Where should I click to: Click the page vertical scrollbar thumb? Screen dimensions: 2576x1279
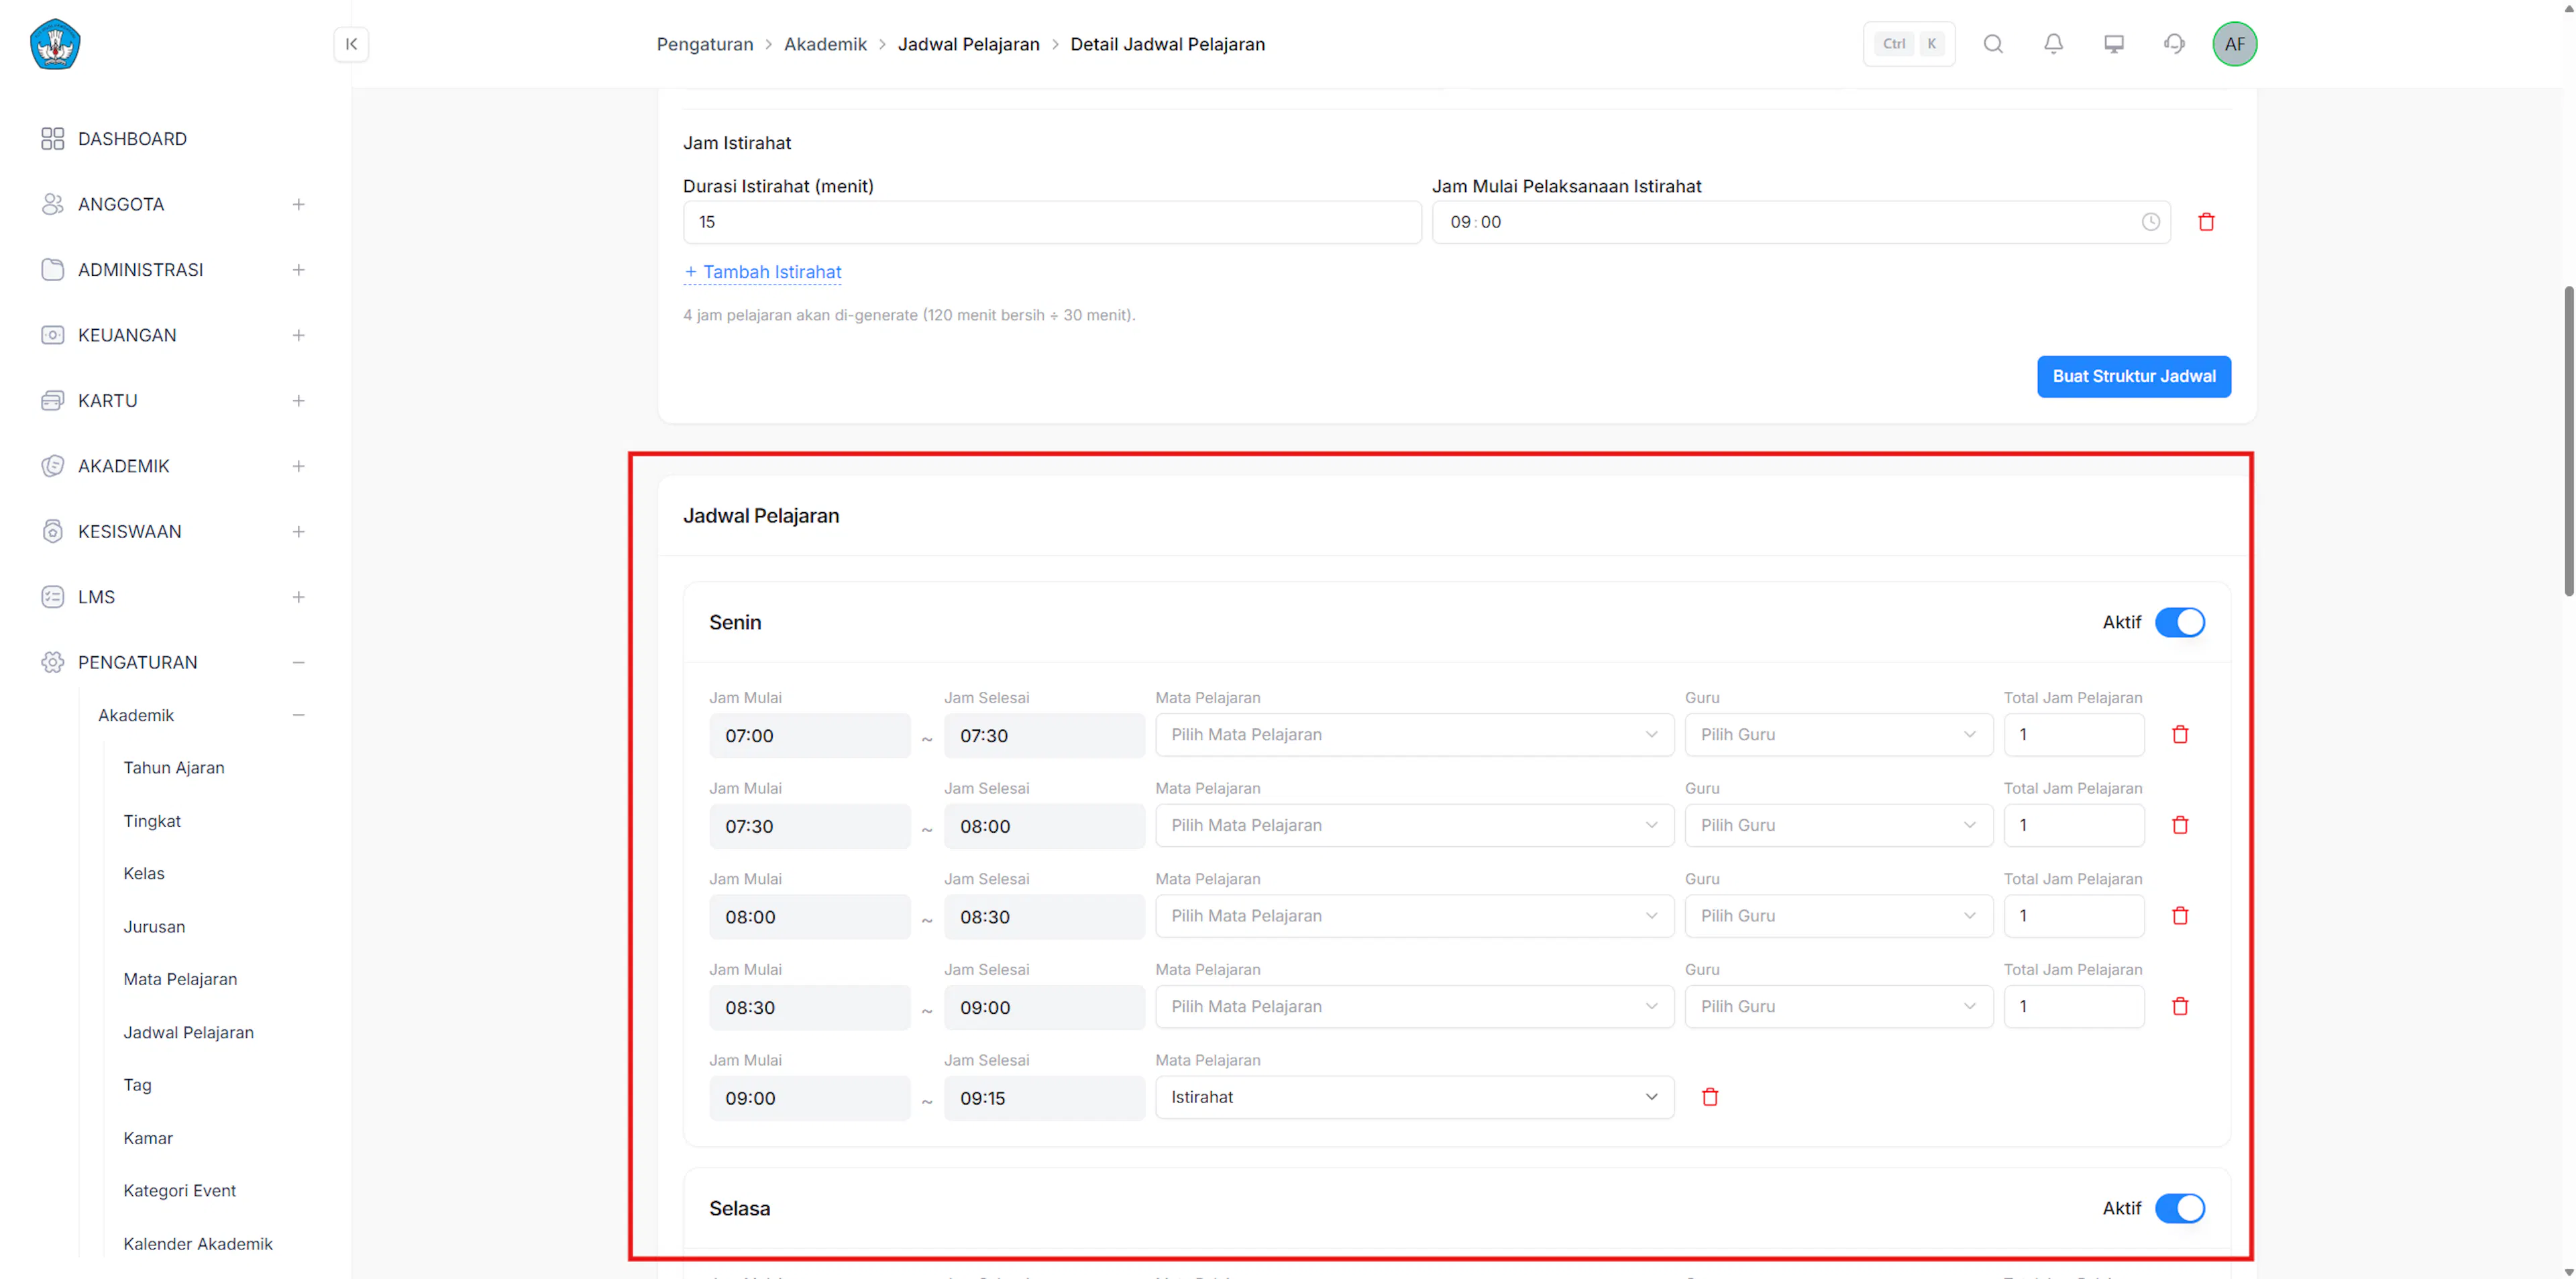tap(2568, 441)
